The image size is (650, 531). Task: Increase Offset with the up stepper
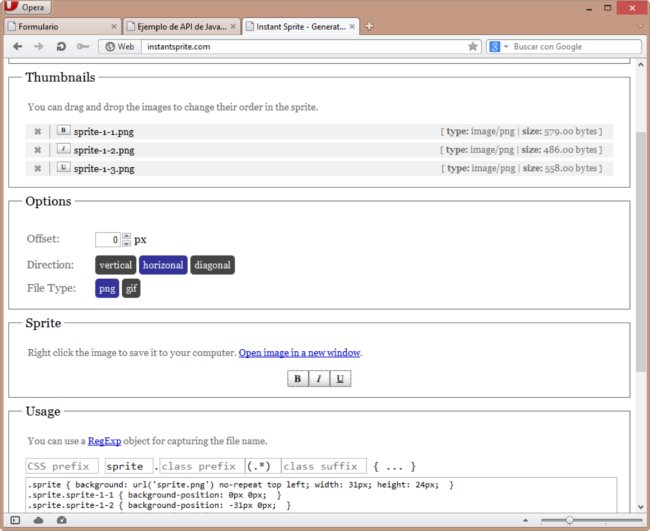pos(126,236)
